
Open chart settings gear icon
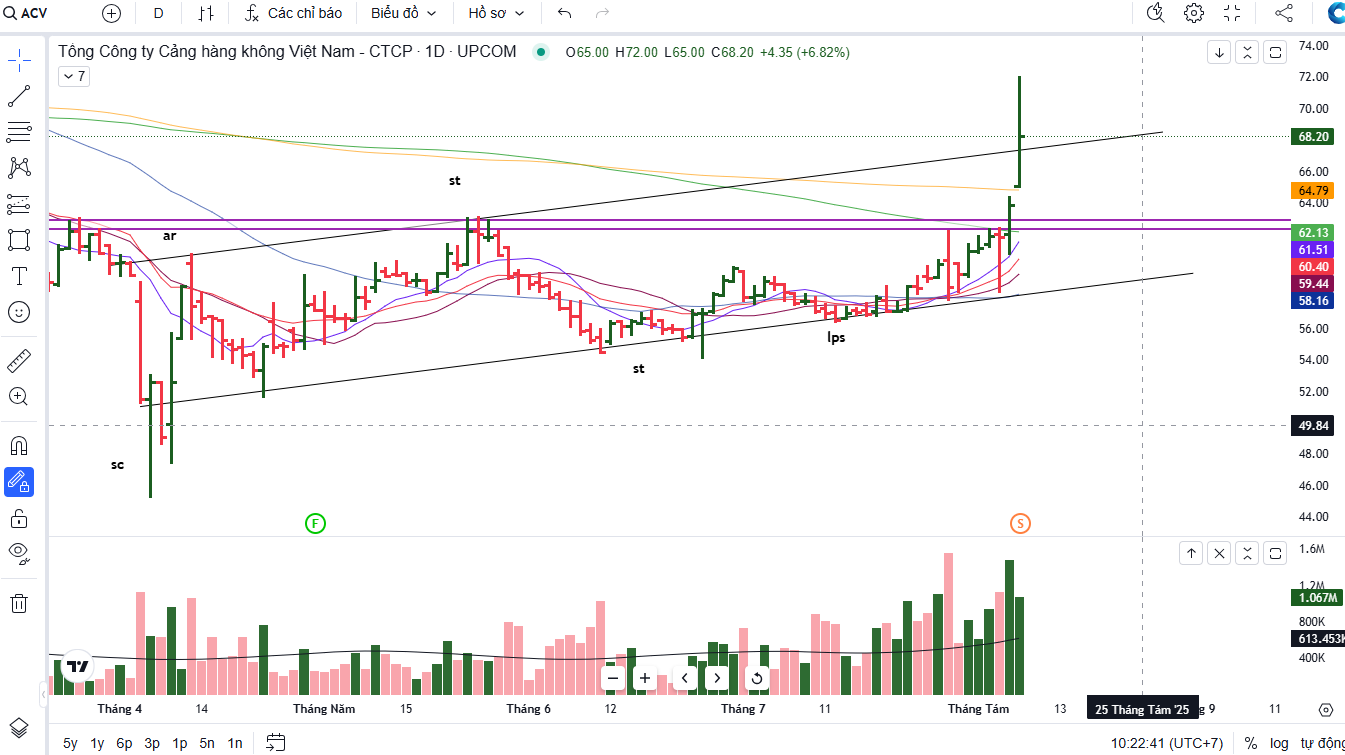(x=1194, y=13)
